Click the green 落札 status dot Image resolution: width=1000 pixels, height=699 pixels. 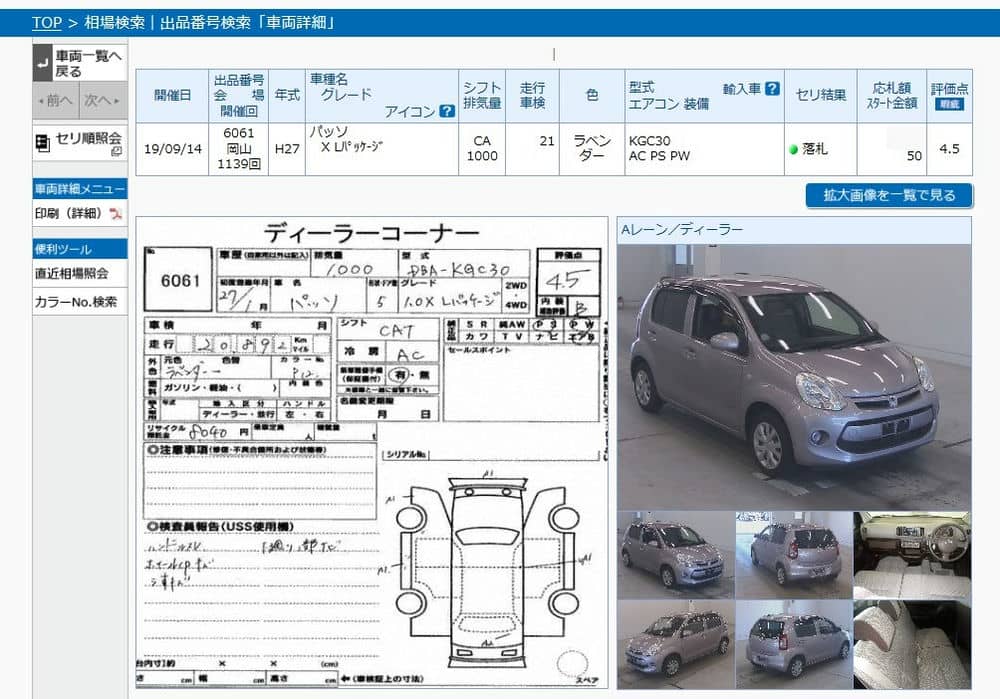[793, 149]
